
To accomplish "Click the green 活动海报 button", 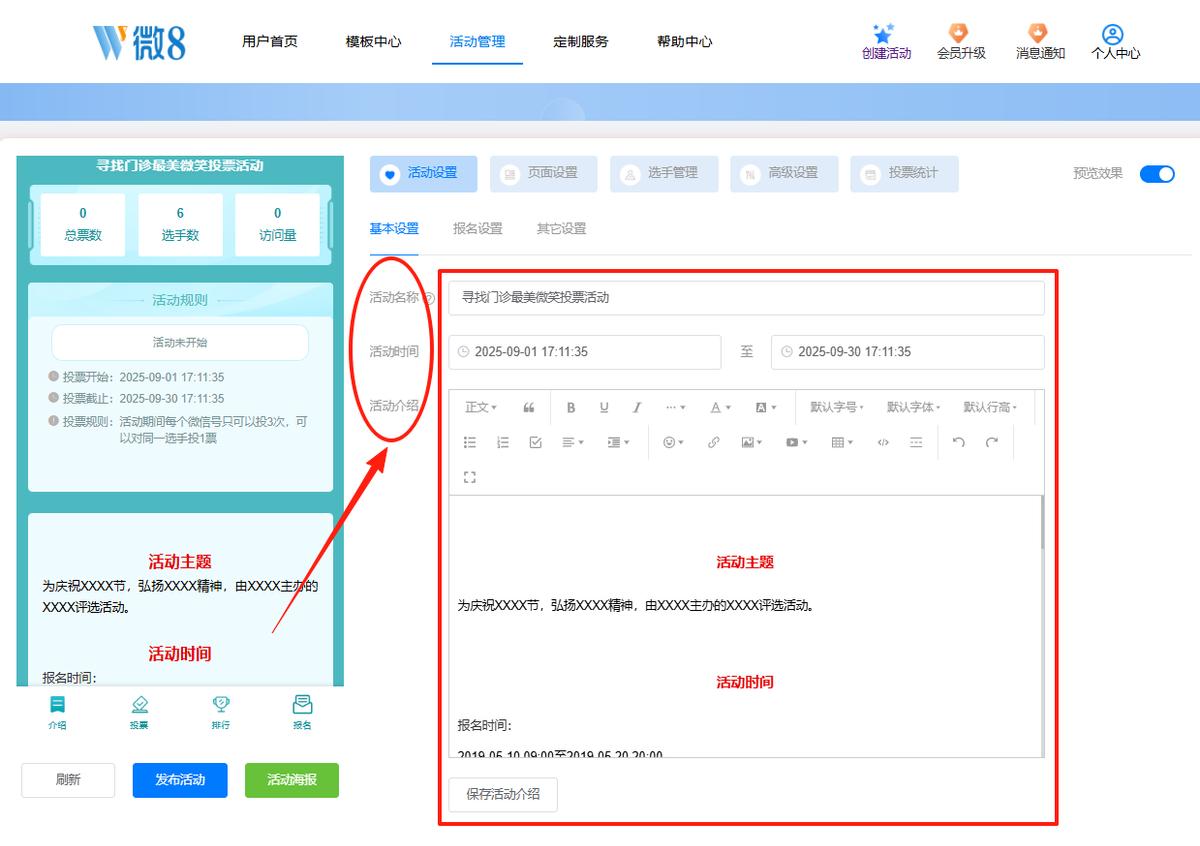I will click(292, 780).
